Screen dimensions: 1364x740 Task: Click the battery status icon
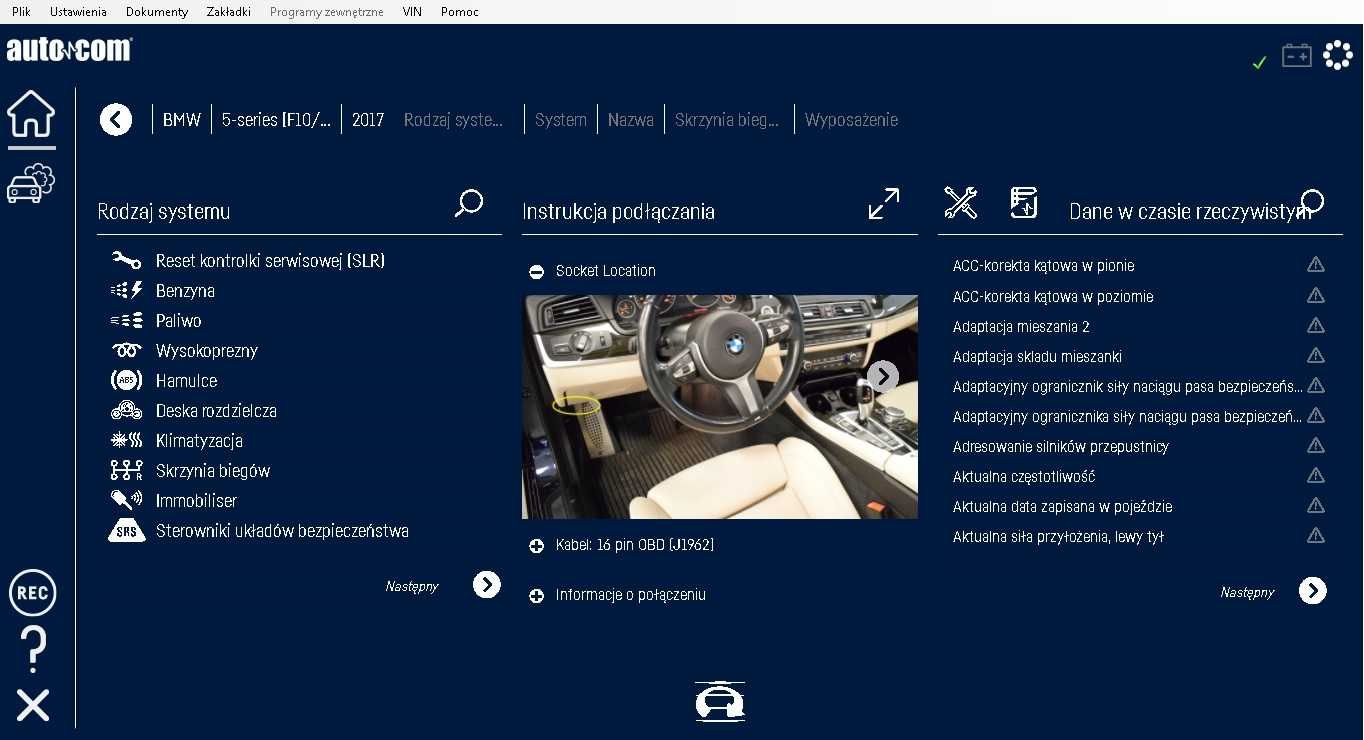pyautogui.click(x=1297, y=55)
